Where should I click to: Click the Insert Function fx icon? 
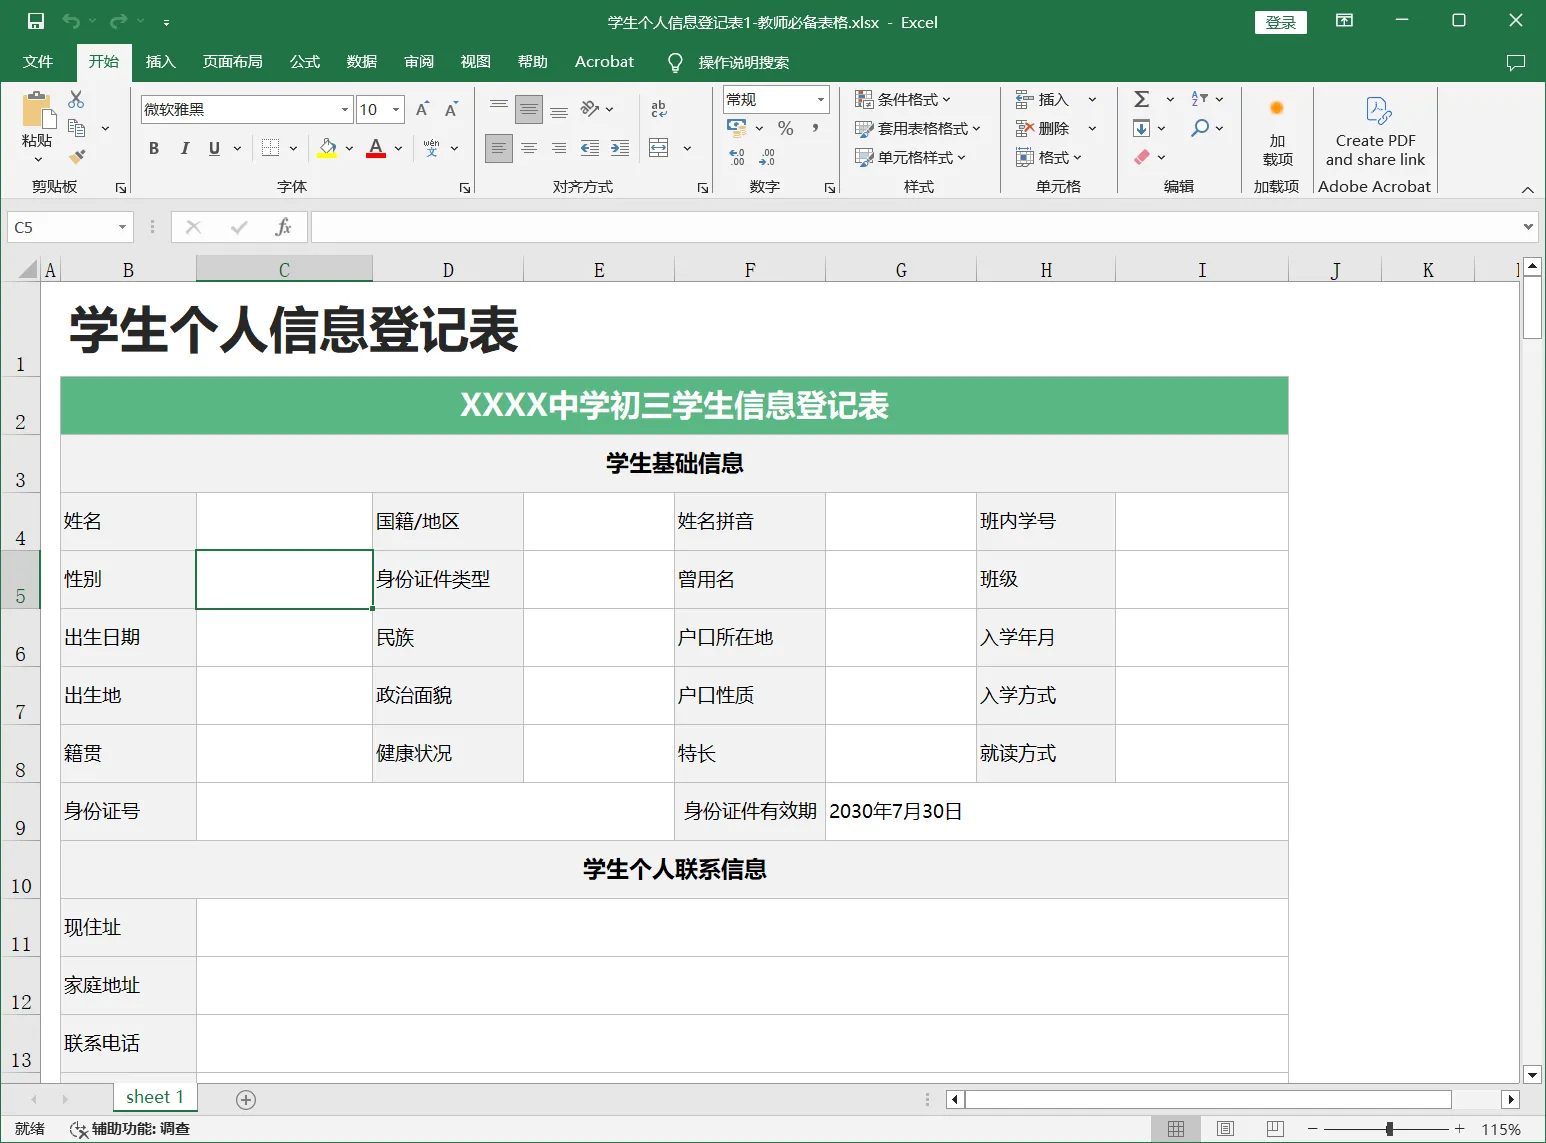coord(283,227)
